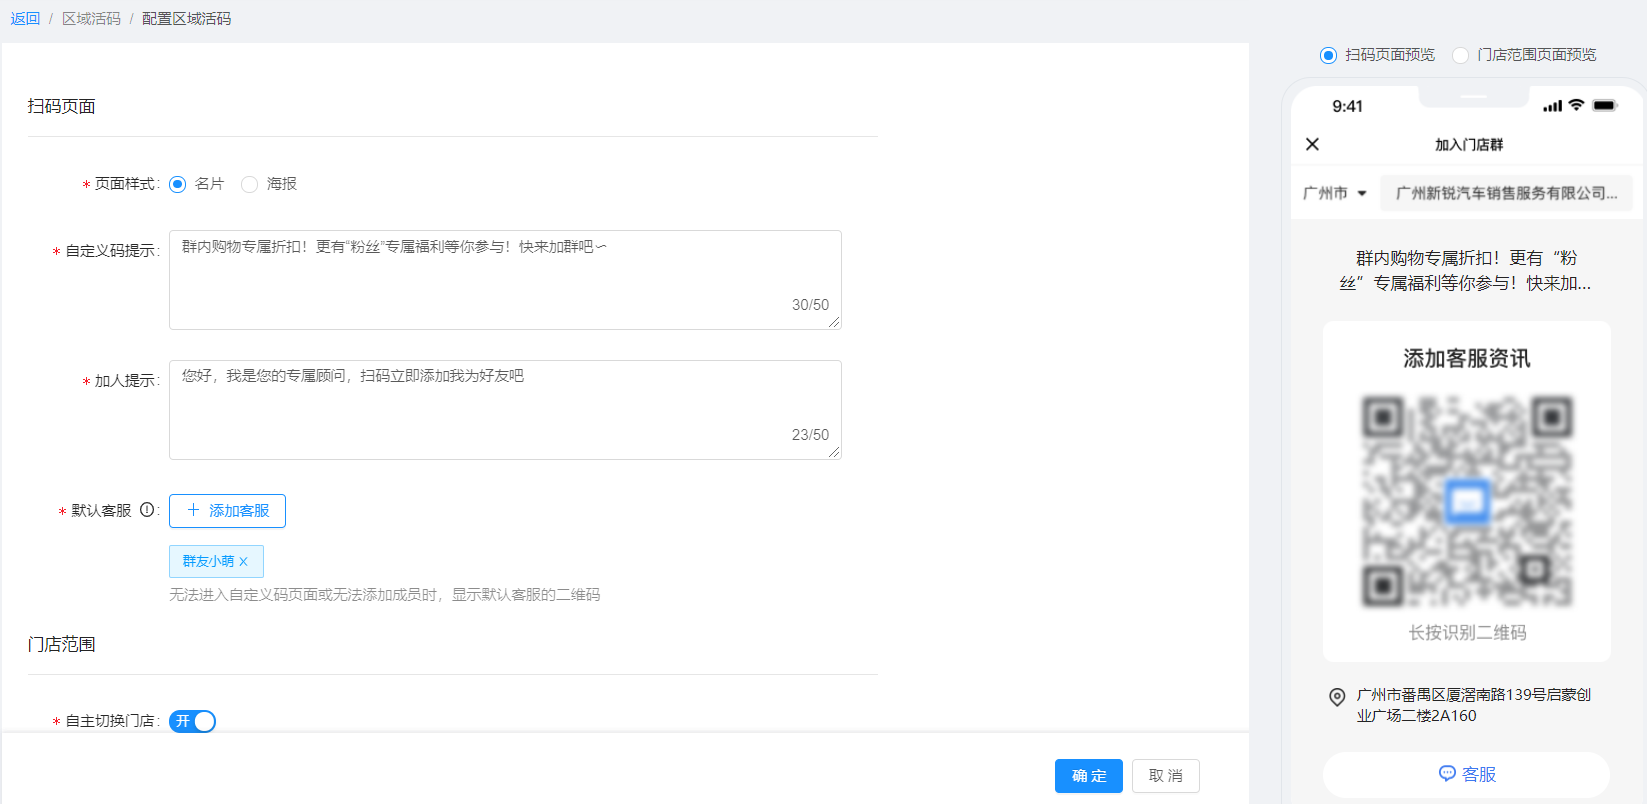Click the 23/50 character counter
1647x804 pixels.
(810, 435)
